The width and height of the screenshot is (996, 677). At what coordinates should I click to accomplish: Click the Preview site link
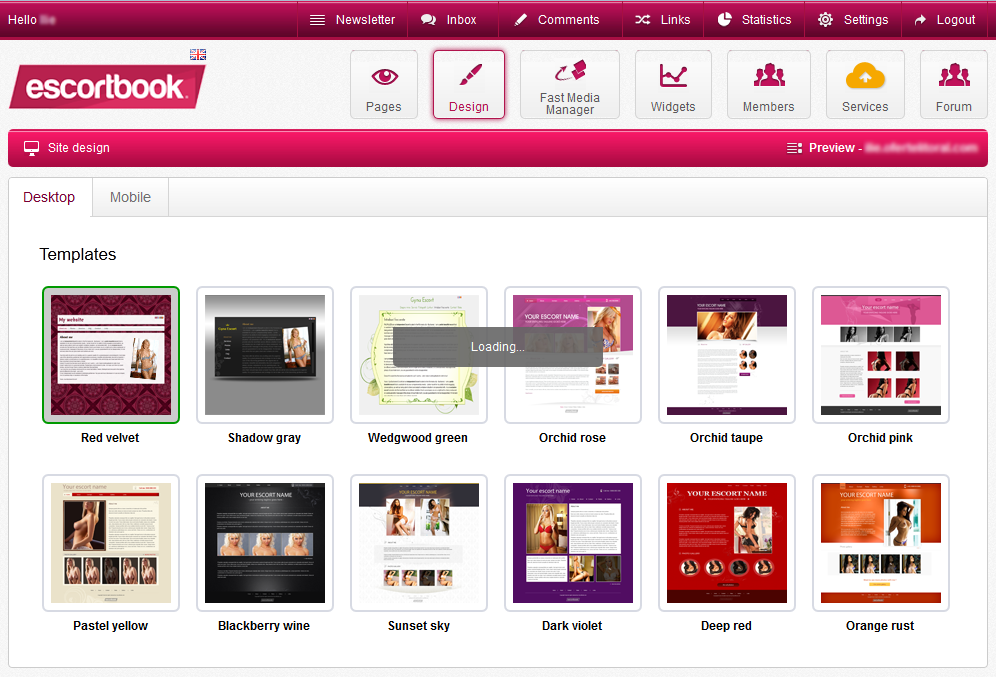[x=880, y=148]
